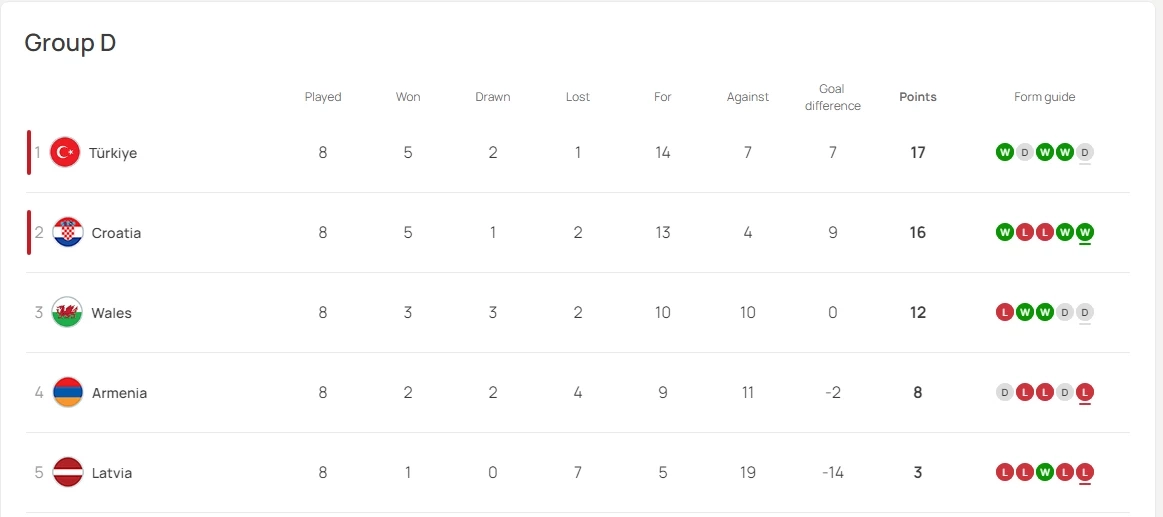Click Latvia's only green win form badge

click(1045, 473)
